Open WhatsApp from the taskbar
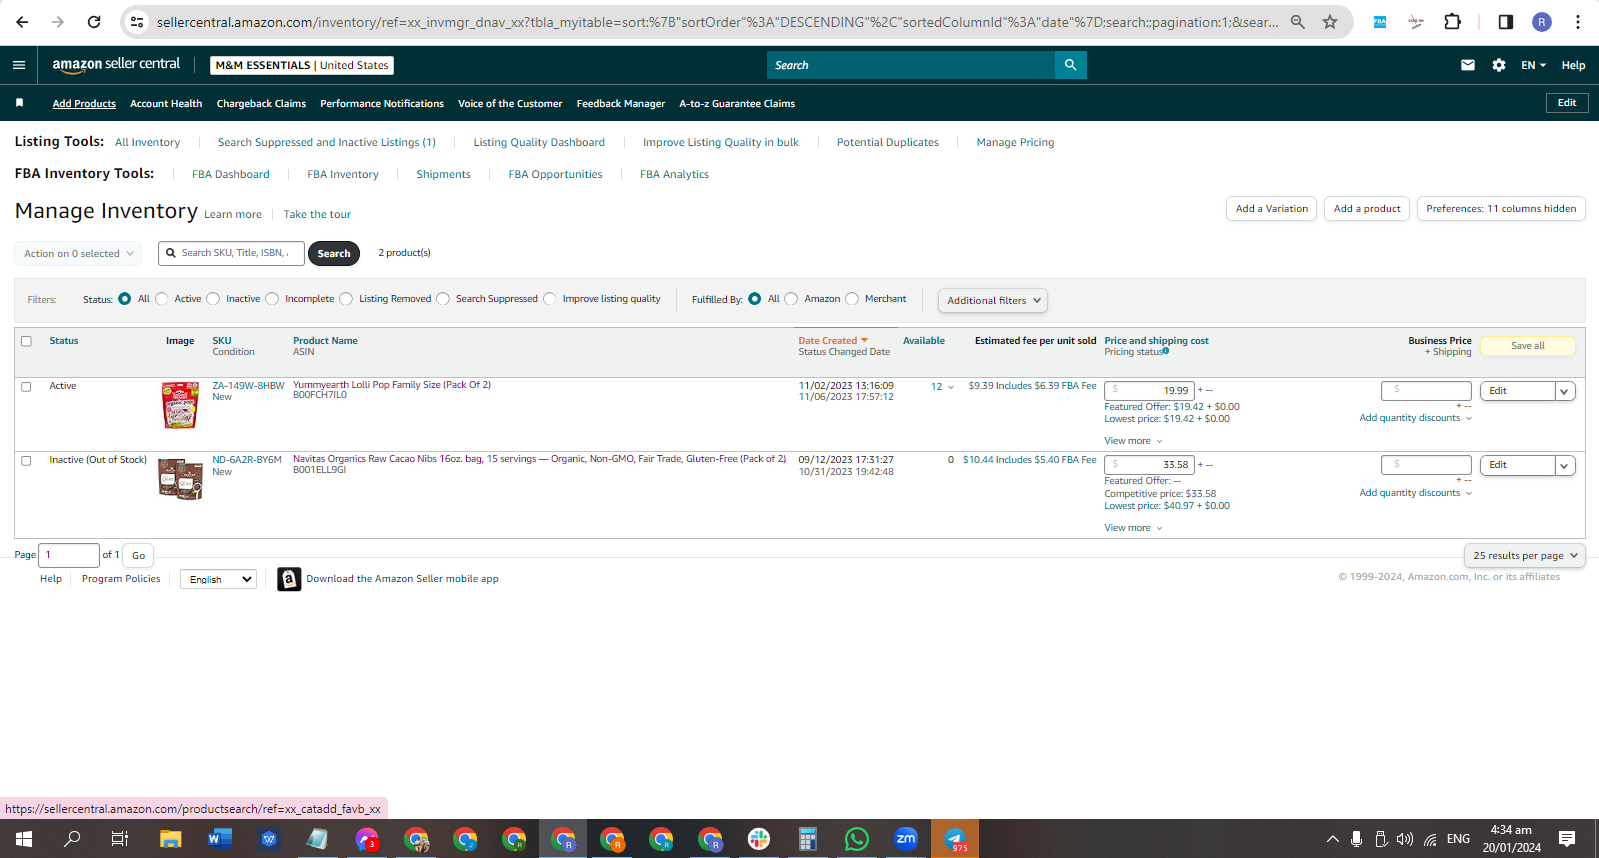The height and width of the screenshot is (858, 1599). [857, 839]
